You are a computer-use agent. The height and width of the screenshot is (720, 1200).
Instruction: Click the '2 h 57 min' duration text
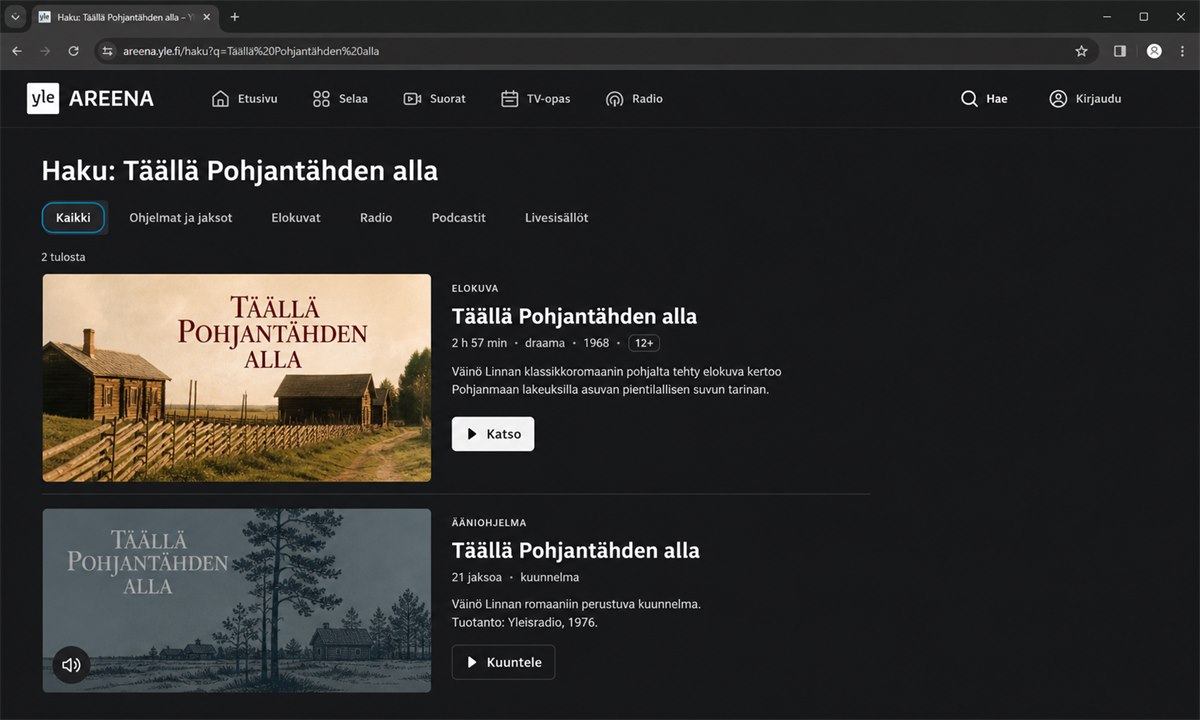478,343
